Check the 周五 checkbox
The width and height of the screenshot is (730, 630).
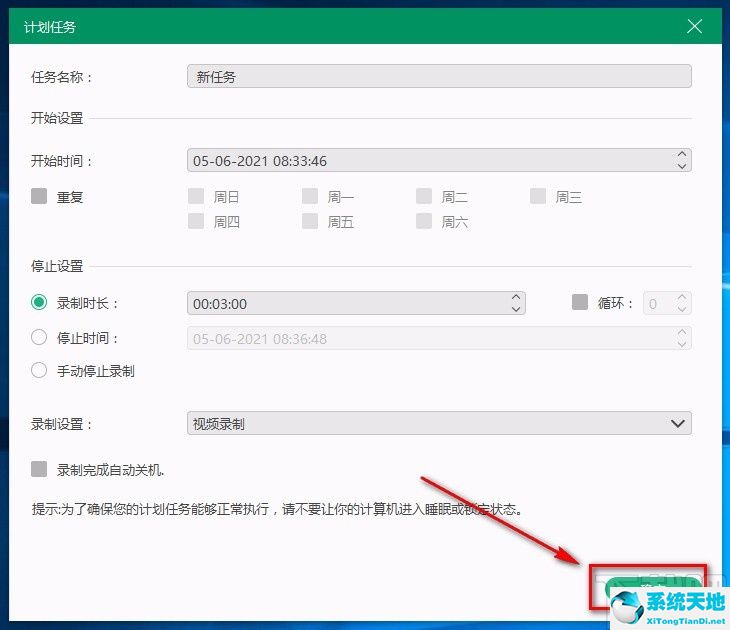310,221
